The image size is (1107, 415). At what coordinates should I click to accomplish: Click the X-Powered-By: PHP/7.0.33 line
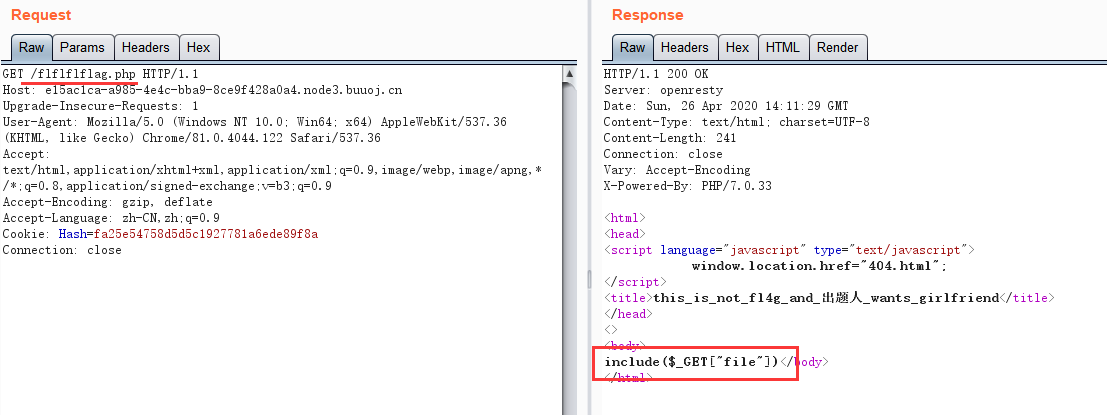click(687, 186)
